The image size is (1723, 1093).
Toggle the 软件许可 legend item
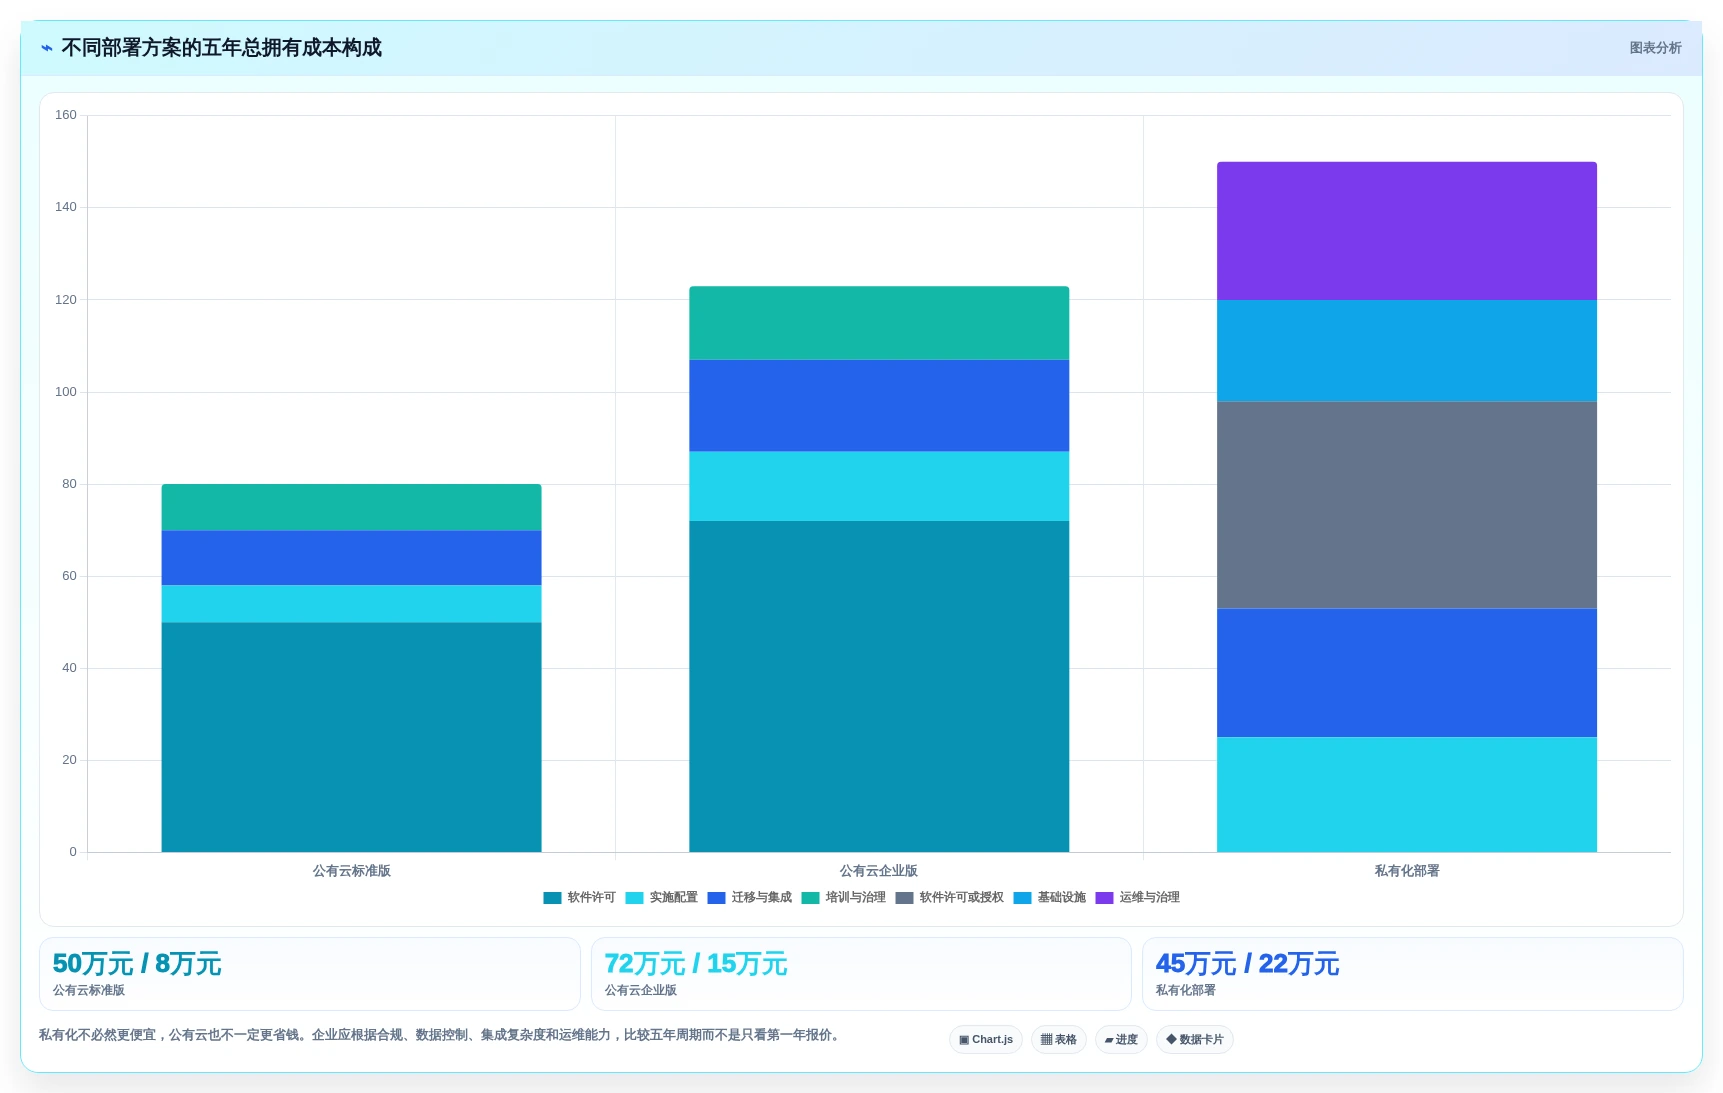point(579,898)
